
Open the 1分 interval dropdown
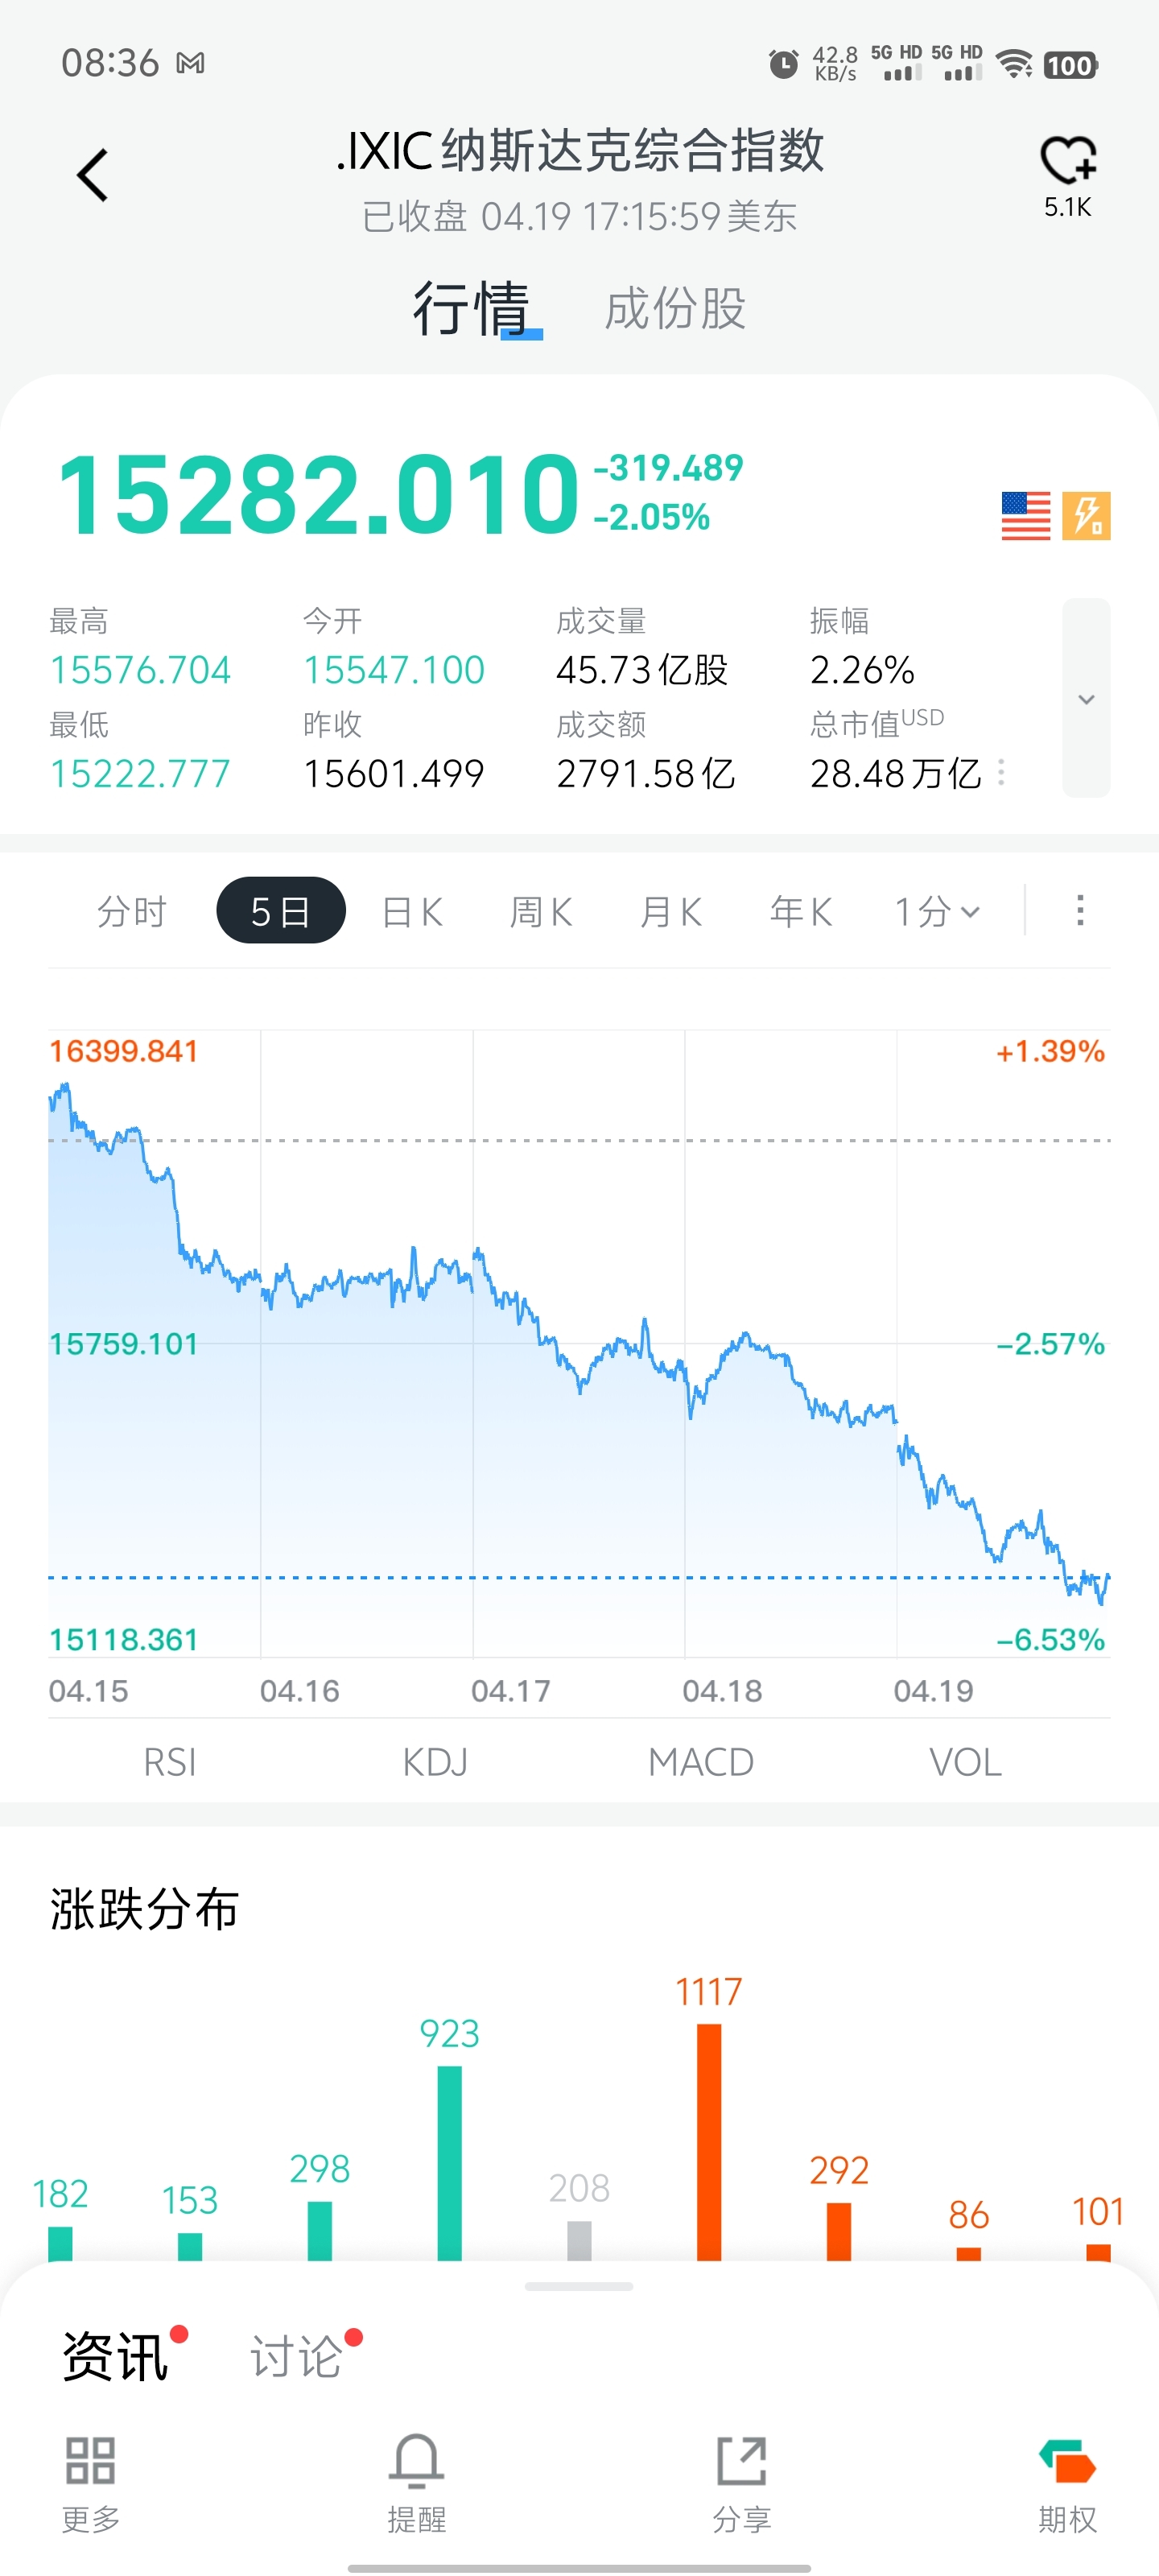pyautogui.click(x=936, y=912)
